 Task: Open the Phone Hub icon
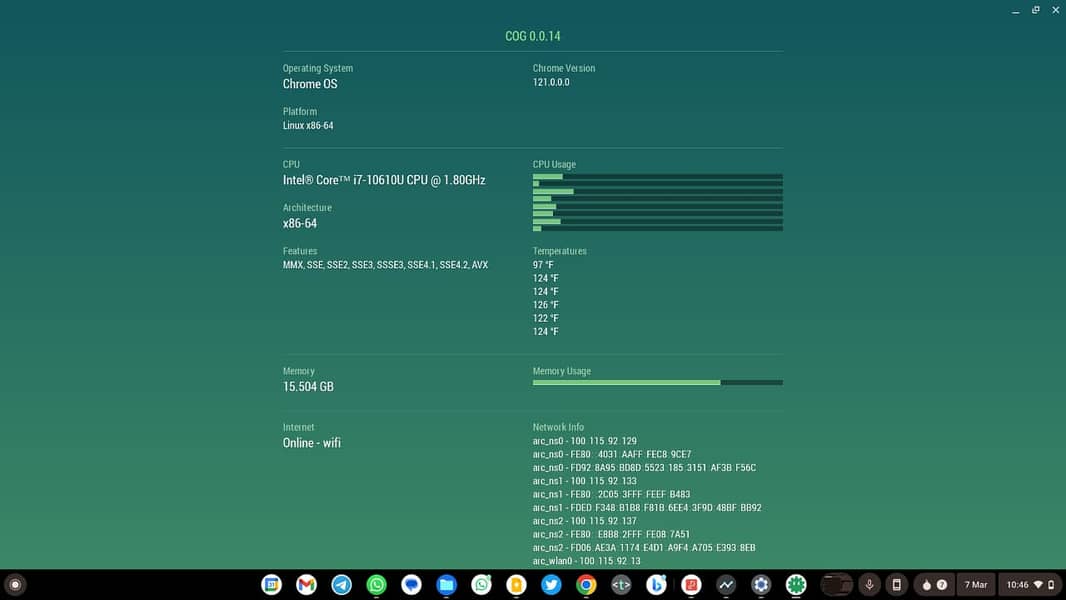(x=897, y=585)
